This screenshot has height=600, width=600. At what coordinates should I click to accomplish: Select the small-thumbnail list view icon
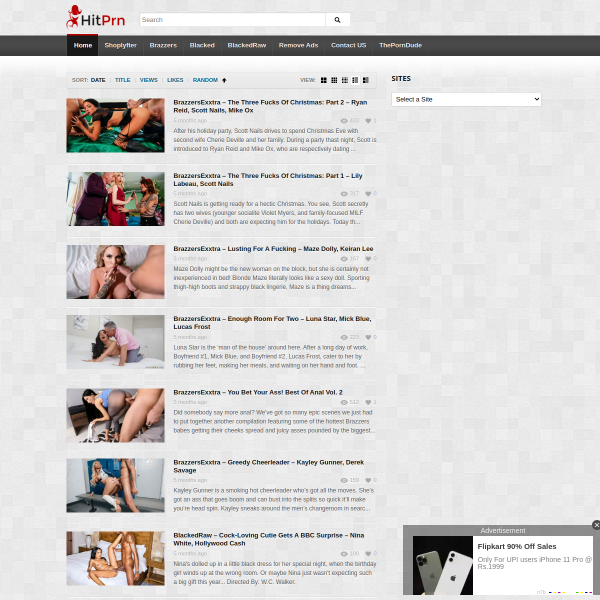coord(355,80)
